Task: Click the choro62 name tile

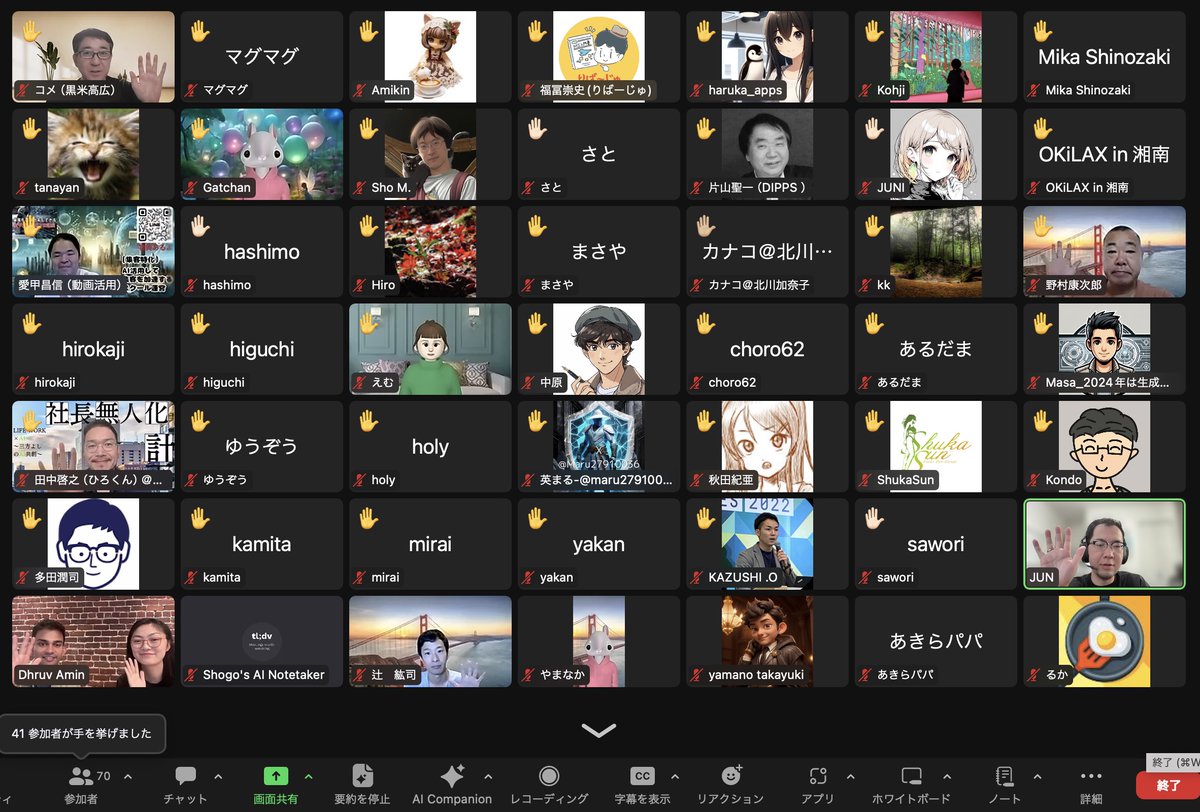Action: [767, 349]
